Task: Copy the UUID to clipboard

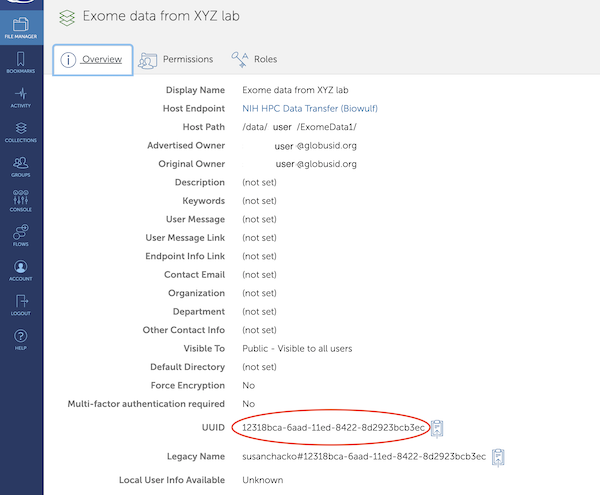Action: click(x=437, y=428)
